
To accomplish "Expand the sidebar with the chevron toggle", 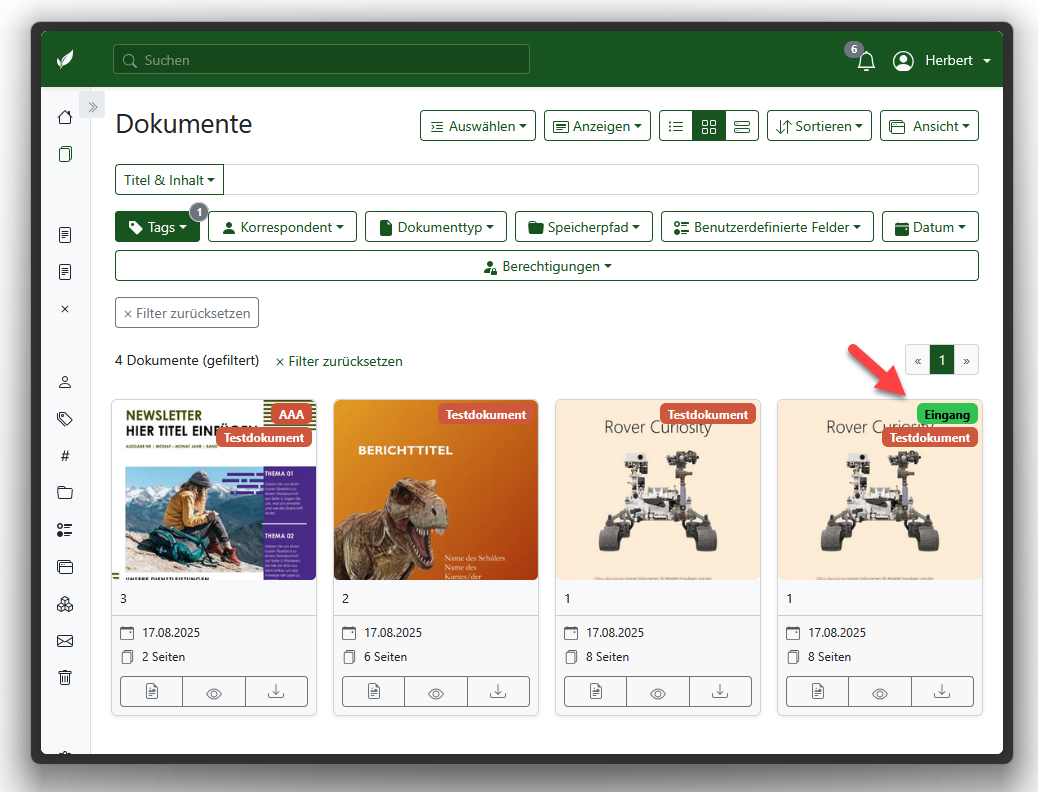I will [92, 106].
